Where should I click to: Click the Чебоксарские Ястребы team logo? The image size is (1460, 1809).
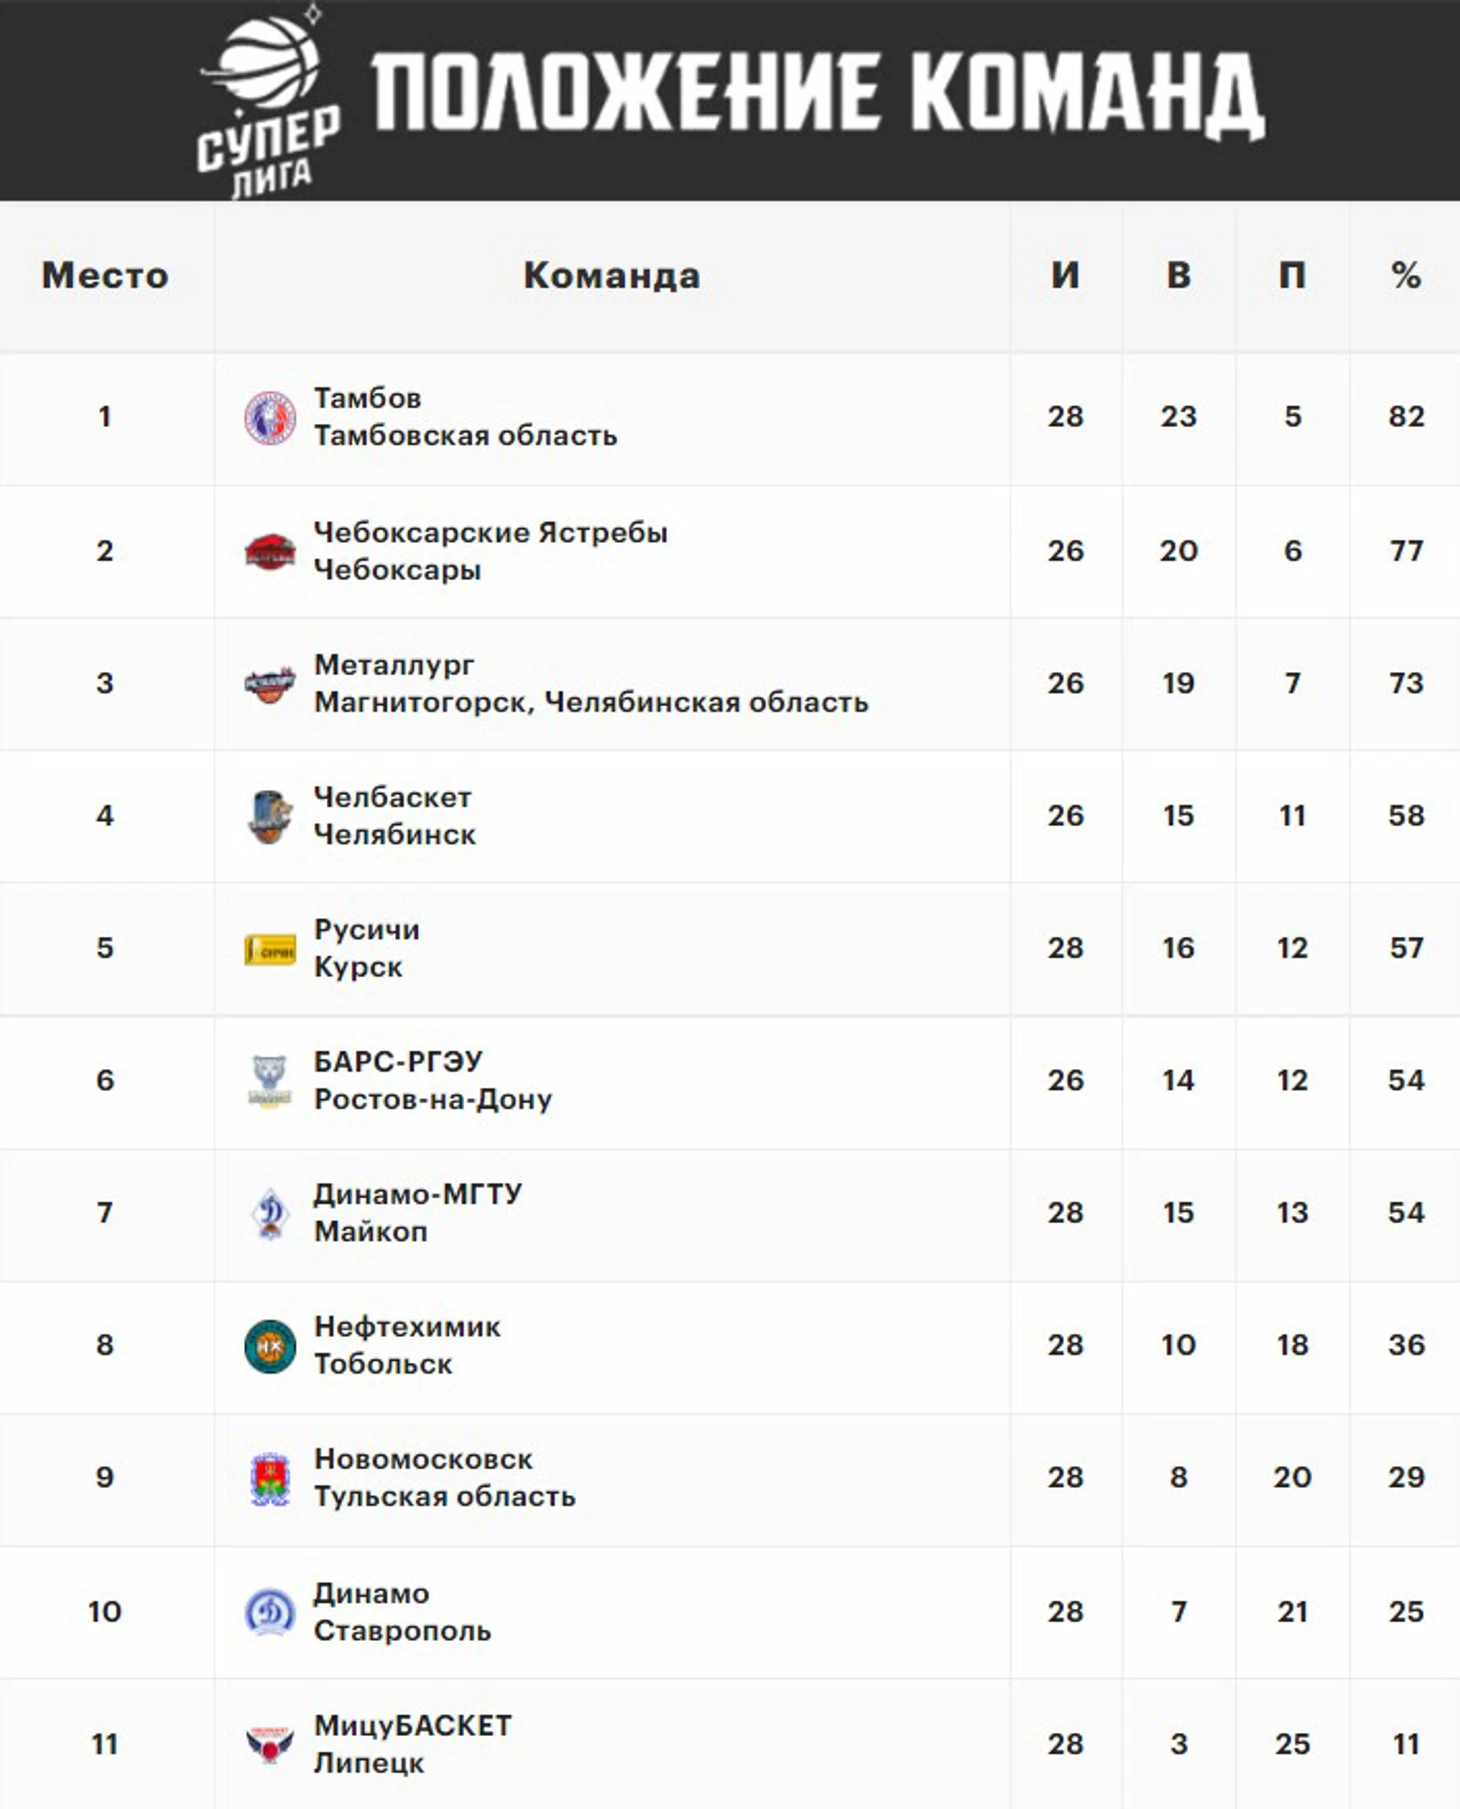click(x=270, y=551)
